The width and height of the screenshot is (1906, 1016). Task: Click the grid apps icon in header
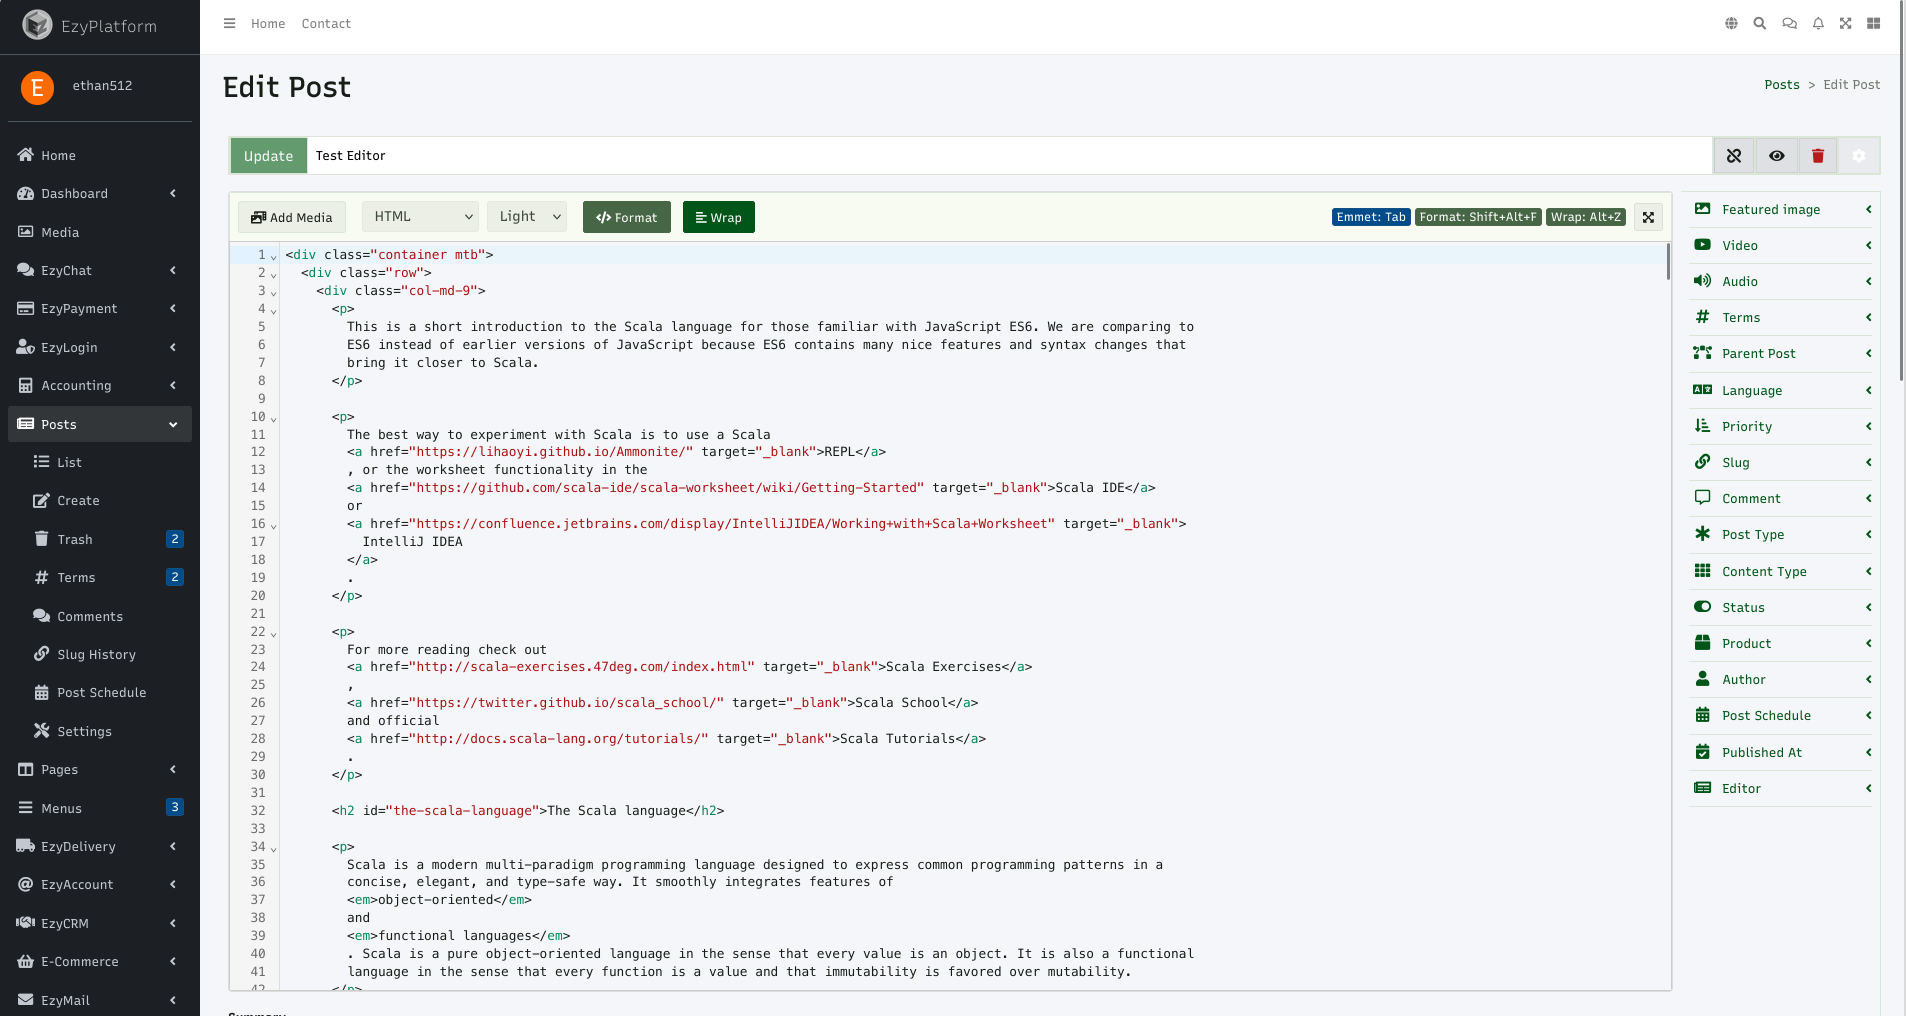1873,23
